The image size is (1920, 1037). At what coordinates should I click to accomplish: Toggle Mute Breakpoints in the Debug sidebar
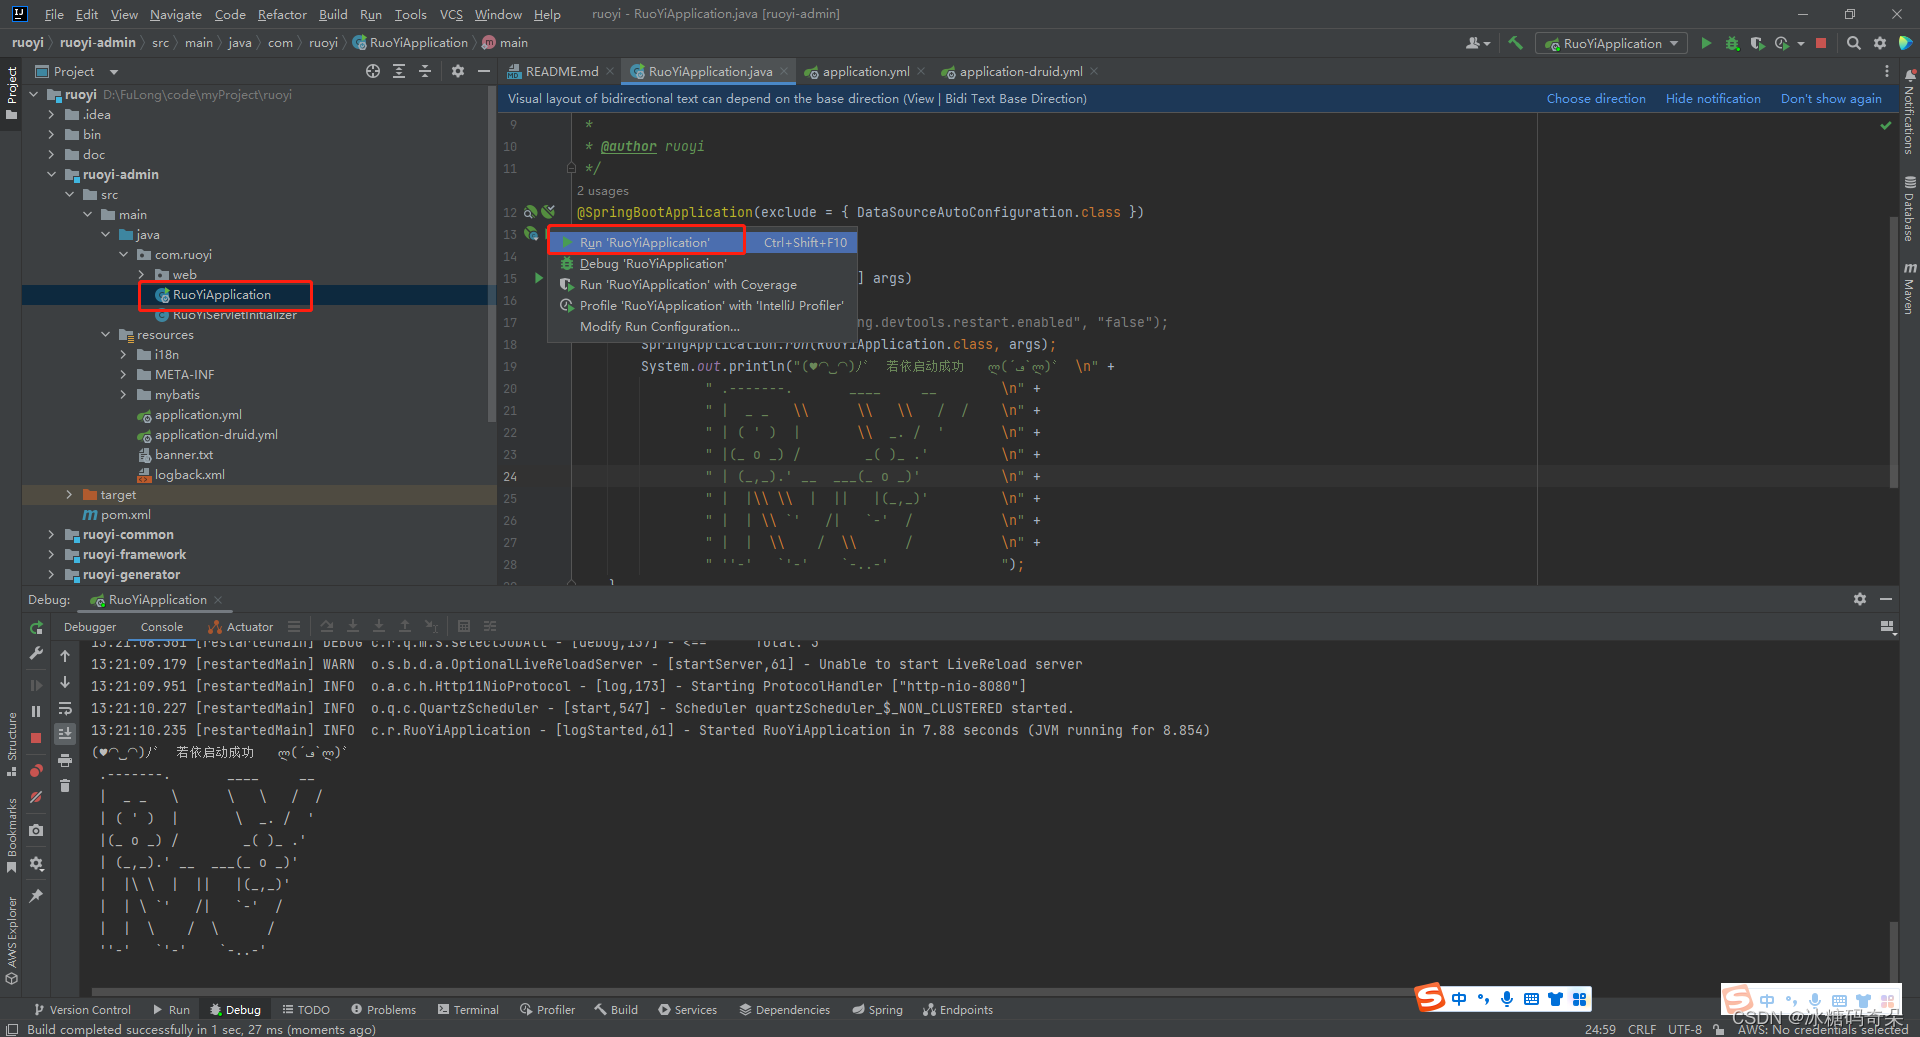(x=36, y=797)
